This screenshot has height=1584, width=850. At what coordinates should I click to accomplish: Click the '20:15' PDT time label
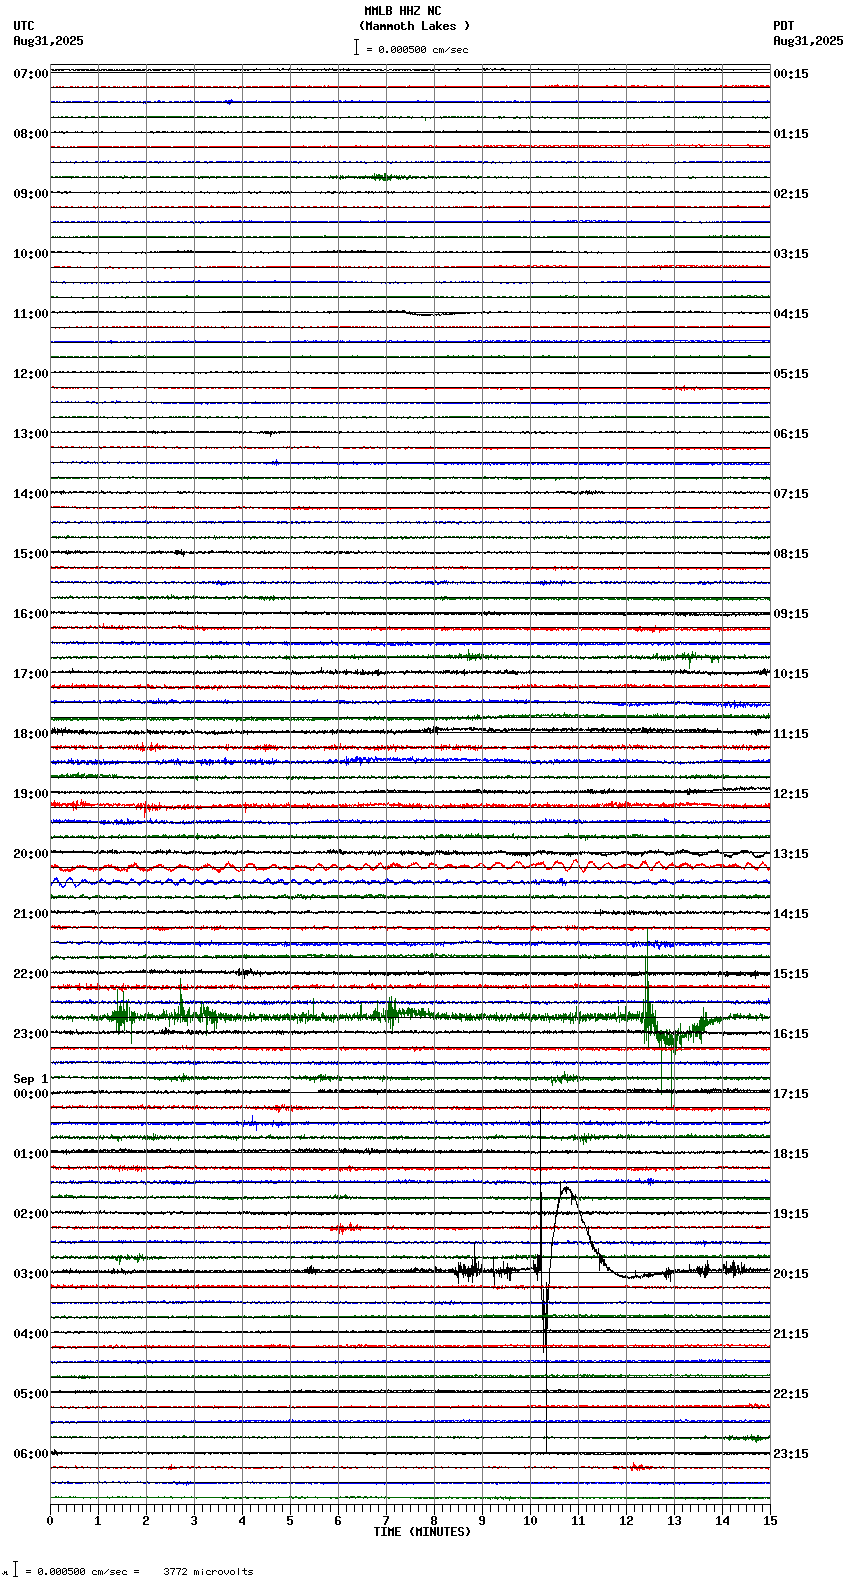(x=791, y=1274)
